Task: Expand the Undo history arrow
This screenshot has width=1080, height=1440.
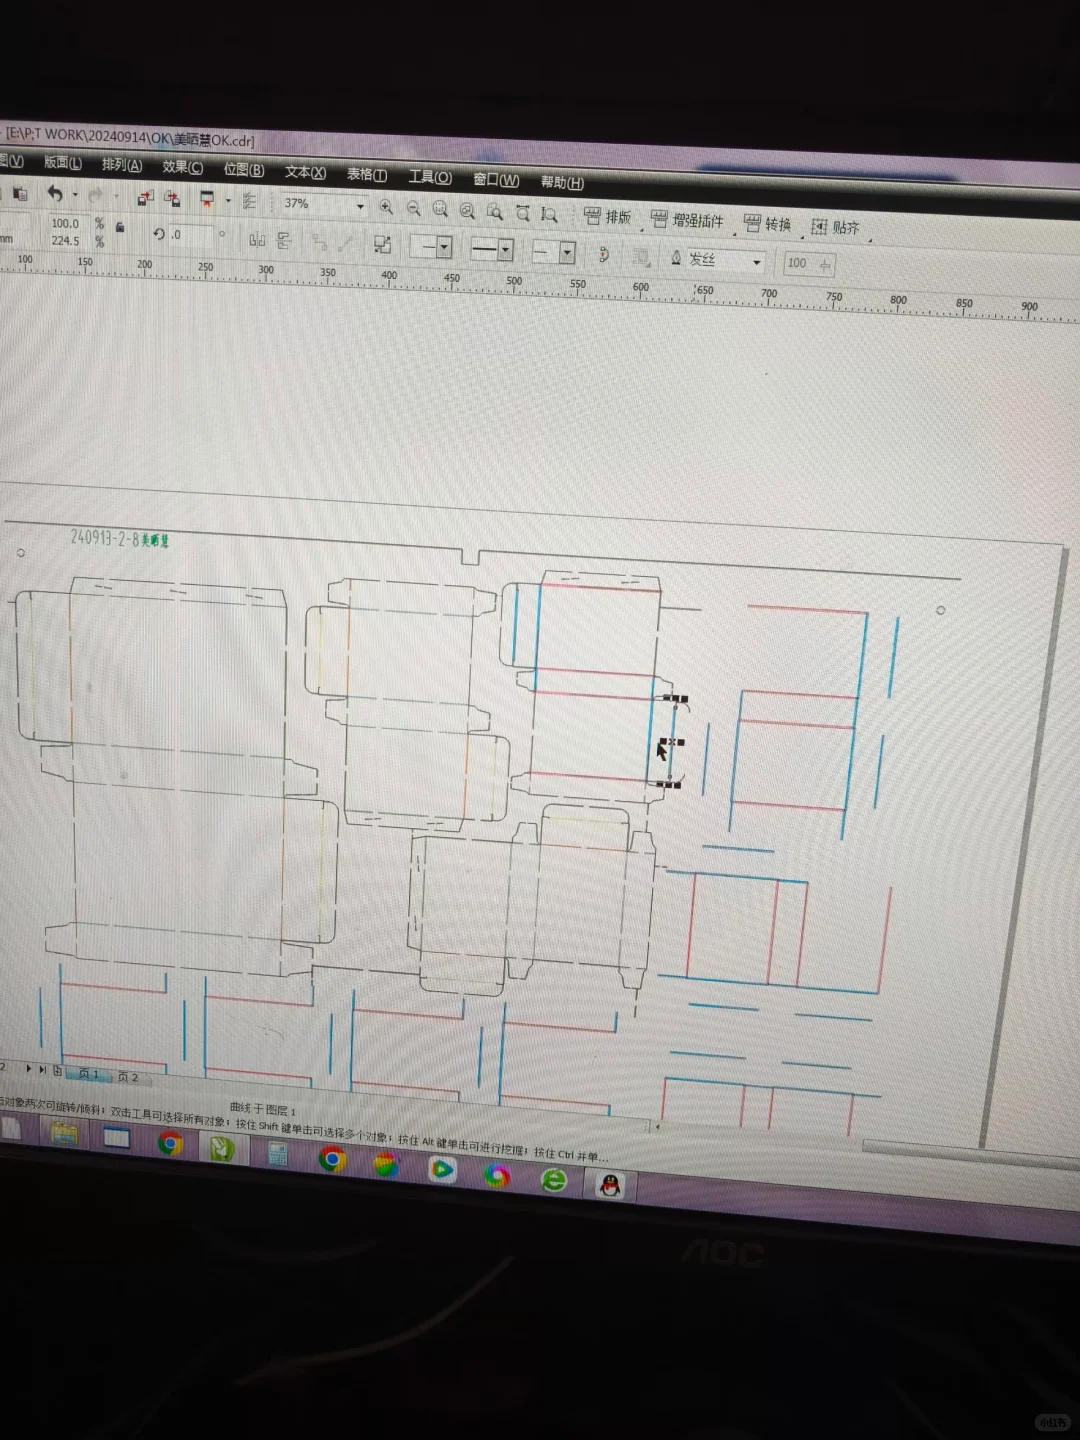Action: click(x=75, y=195)
